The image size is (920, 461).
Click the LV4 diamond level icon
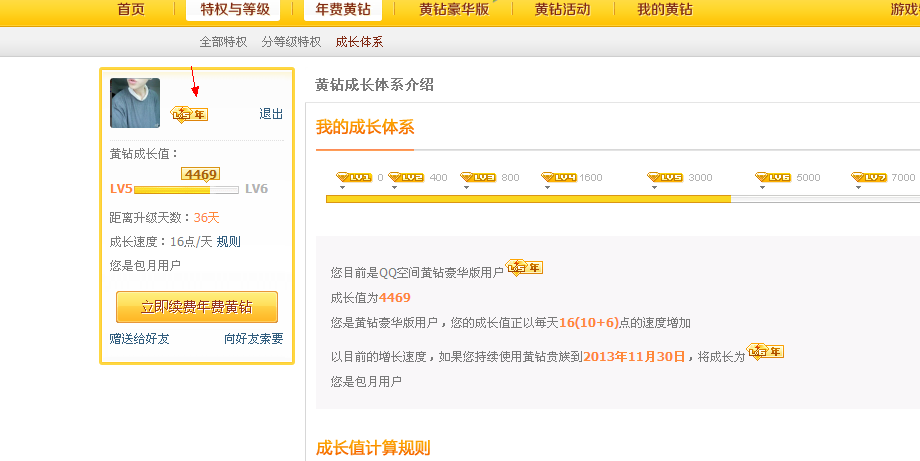pyautogui.click(x=559, y=177)
